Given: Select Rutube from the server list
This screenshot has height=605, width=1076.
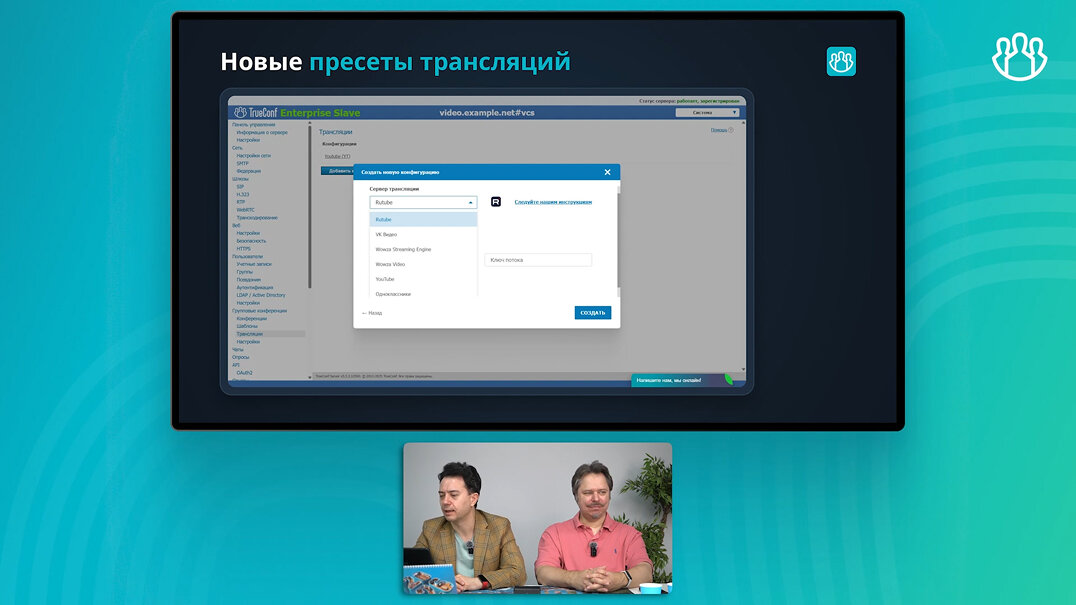Looking at the screenshot, I should click(423, 220).
